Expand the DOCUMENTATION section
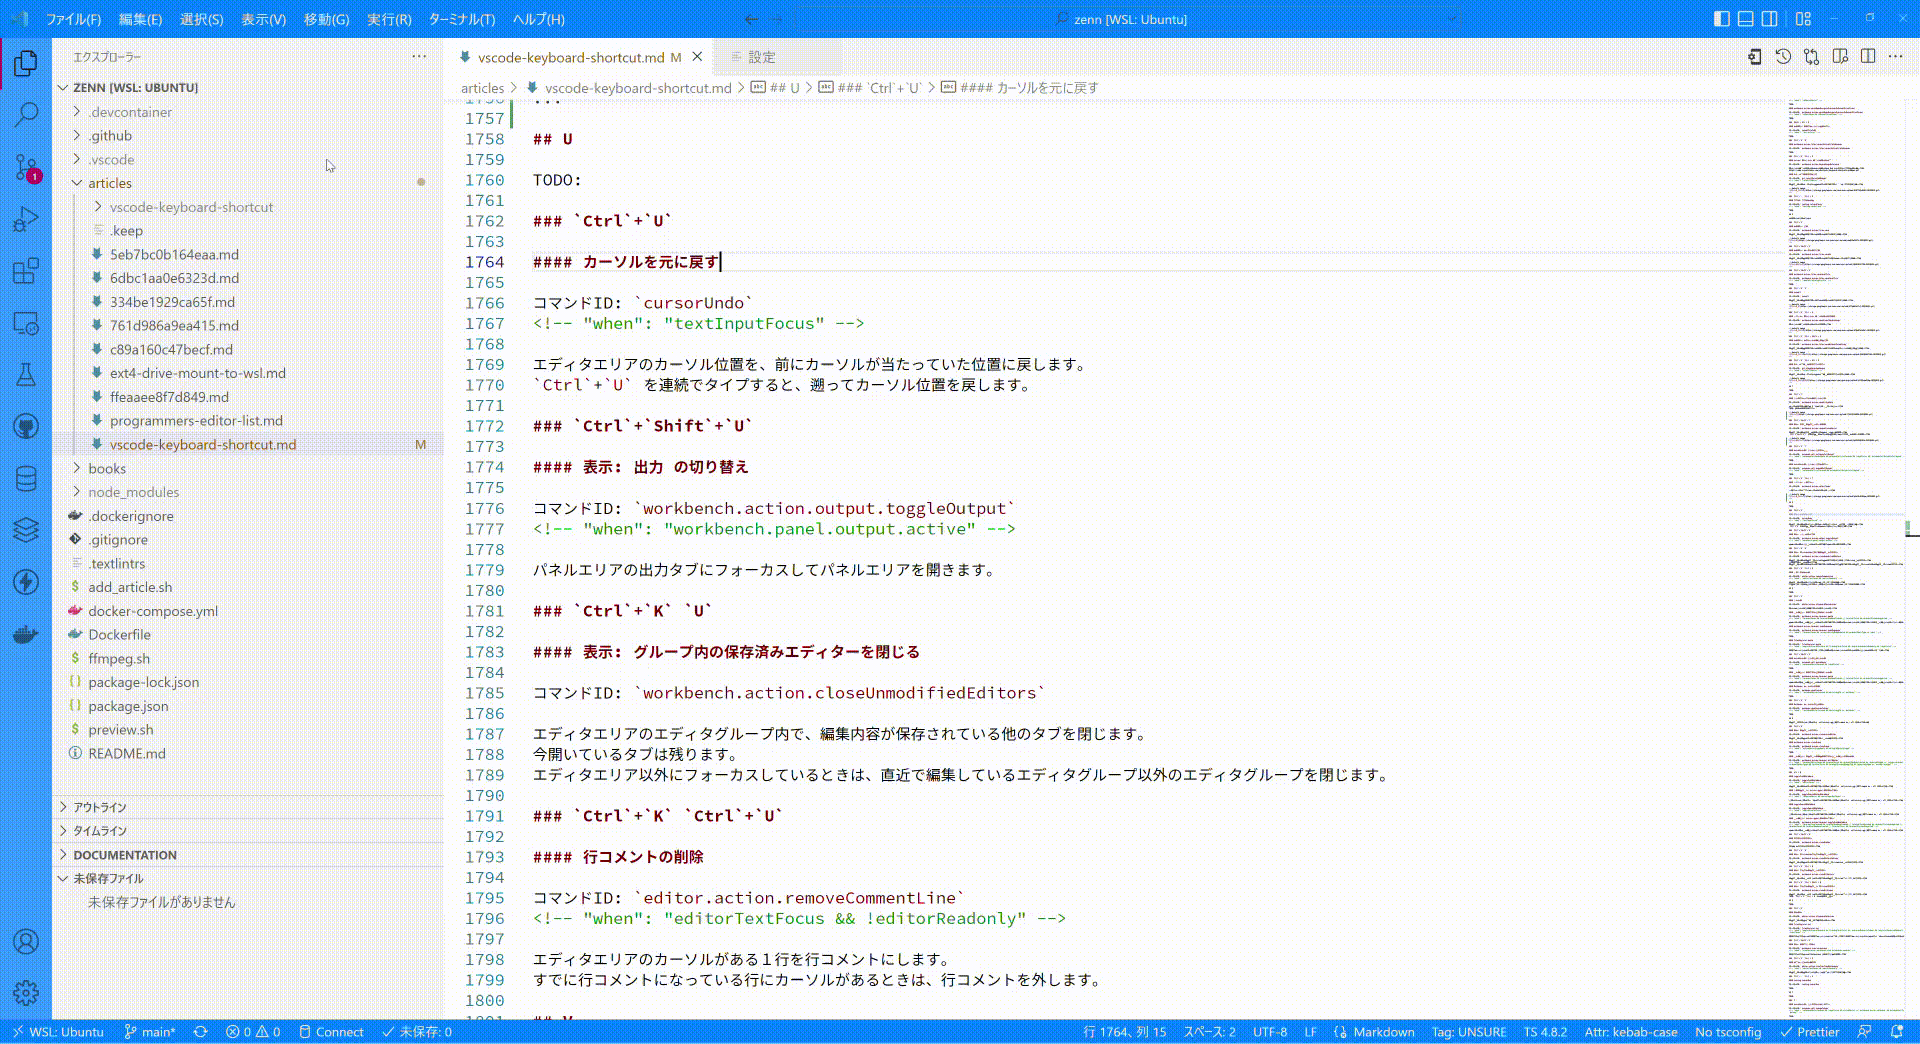 (248, 855)
